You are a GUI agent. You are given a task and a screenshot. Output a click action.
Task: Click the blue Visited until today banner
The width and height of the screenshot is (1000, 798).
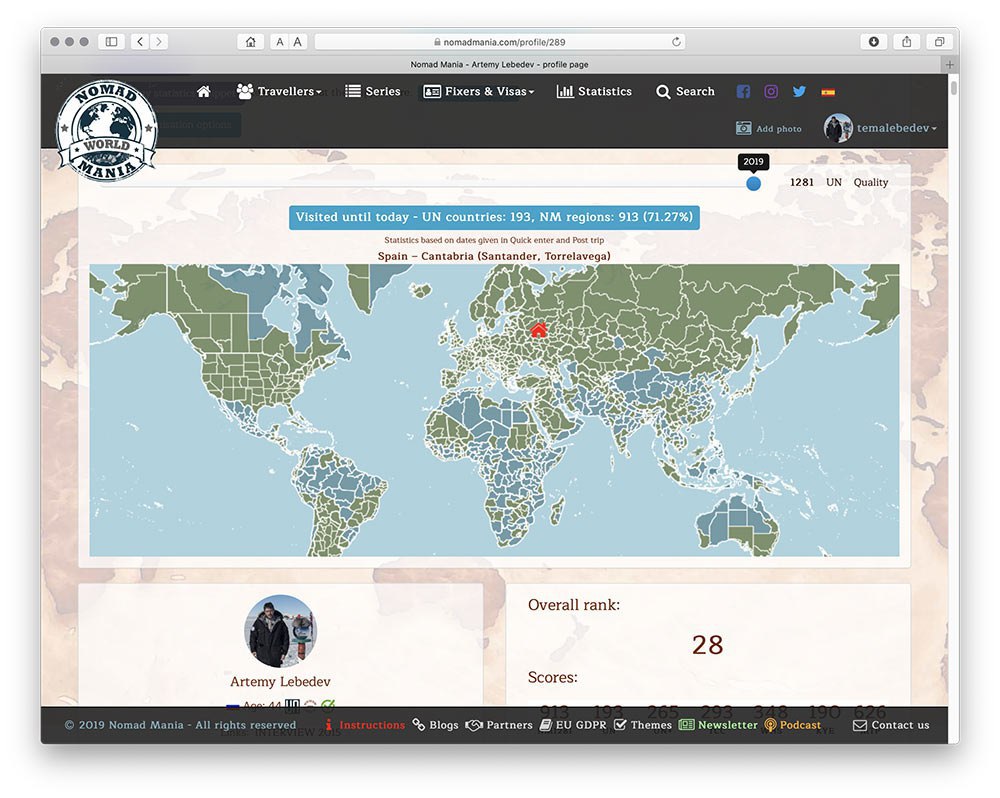click(494, 218)
